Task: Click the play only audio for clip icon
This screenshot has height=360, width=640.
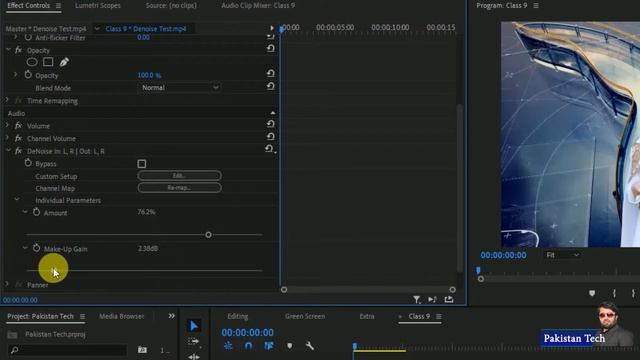Action: coord(432,300)
